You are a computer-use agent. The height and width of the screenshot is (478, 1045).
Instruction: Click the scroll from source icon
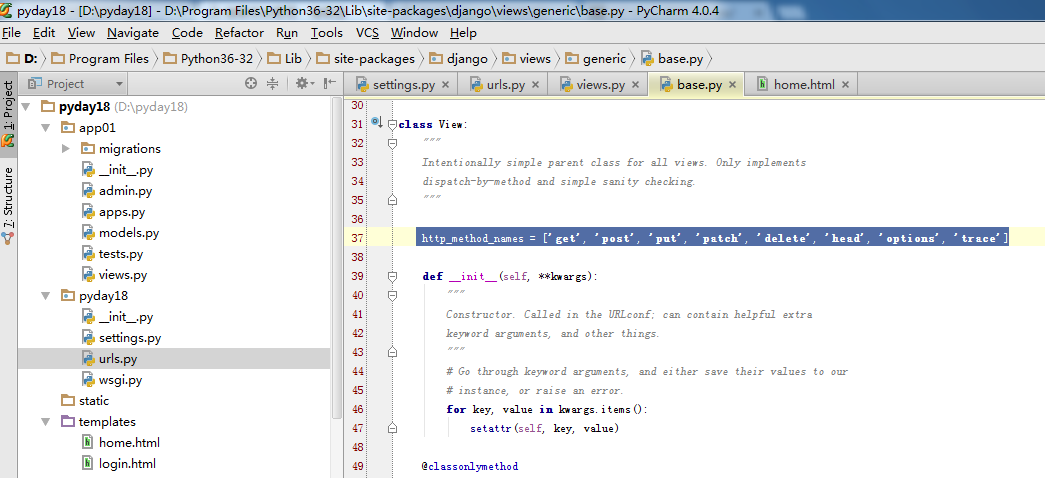pyautogui.click(x=251, y=84)
